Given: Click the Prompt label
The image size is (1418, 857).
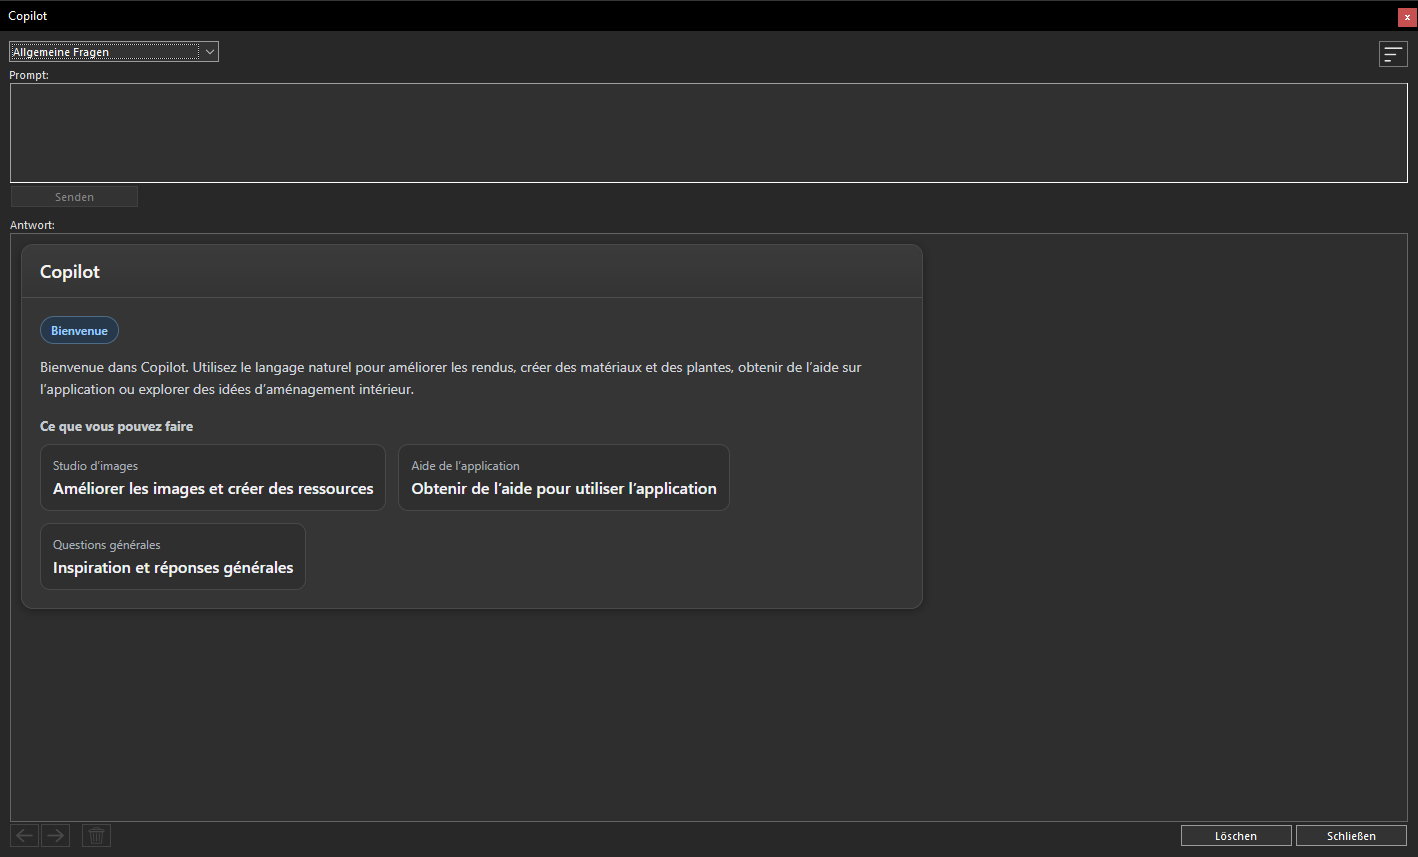Looking at the screenshot, I should [29, 75].
